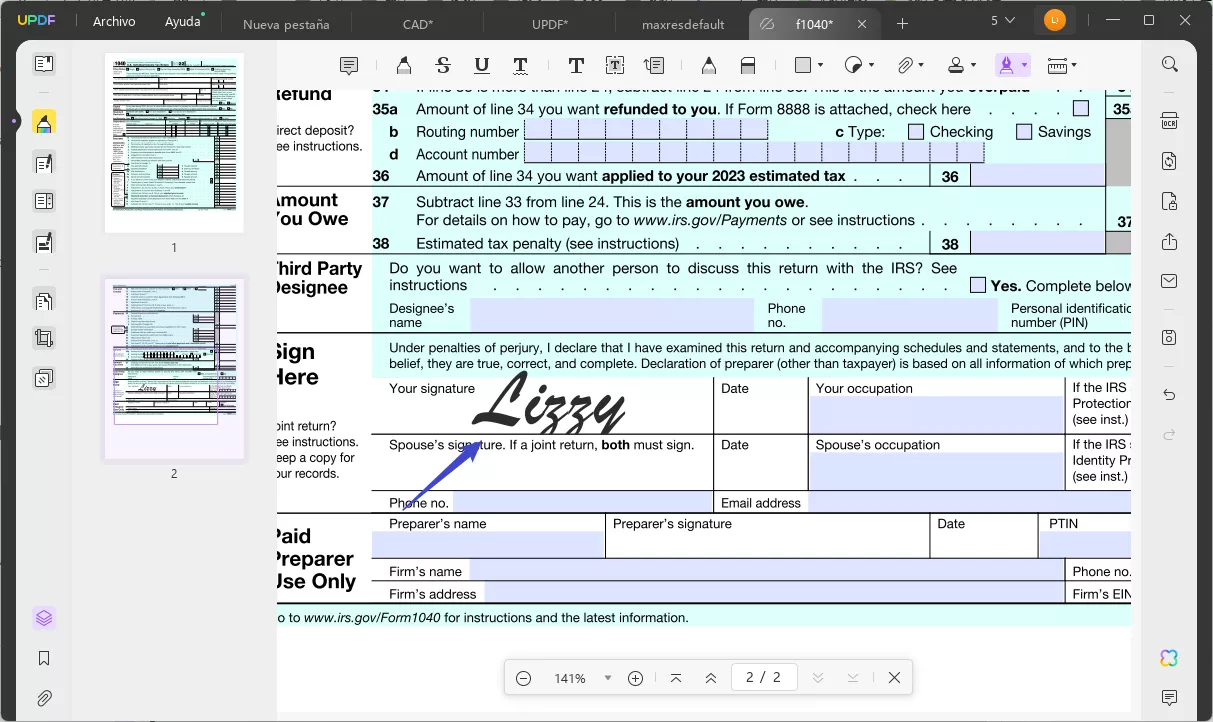Select the eraser tool
Viewport: 1213px width, 722px height.
(x=747, y=66)
